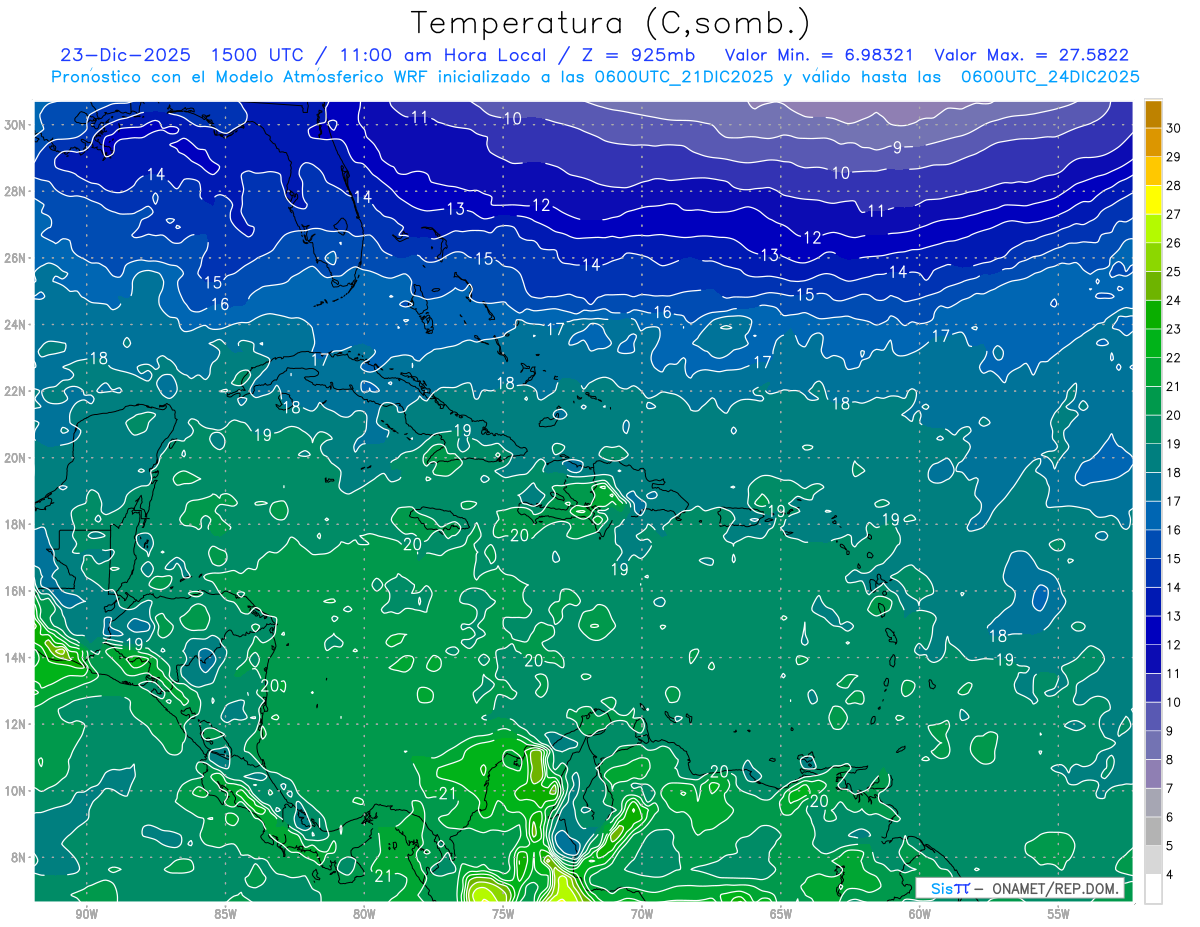Pick the orange swatch between 29 and 30
This screenshot has width=1200, height=927.
(1154, 143)
